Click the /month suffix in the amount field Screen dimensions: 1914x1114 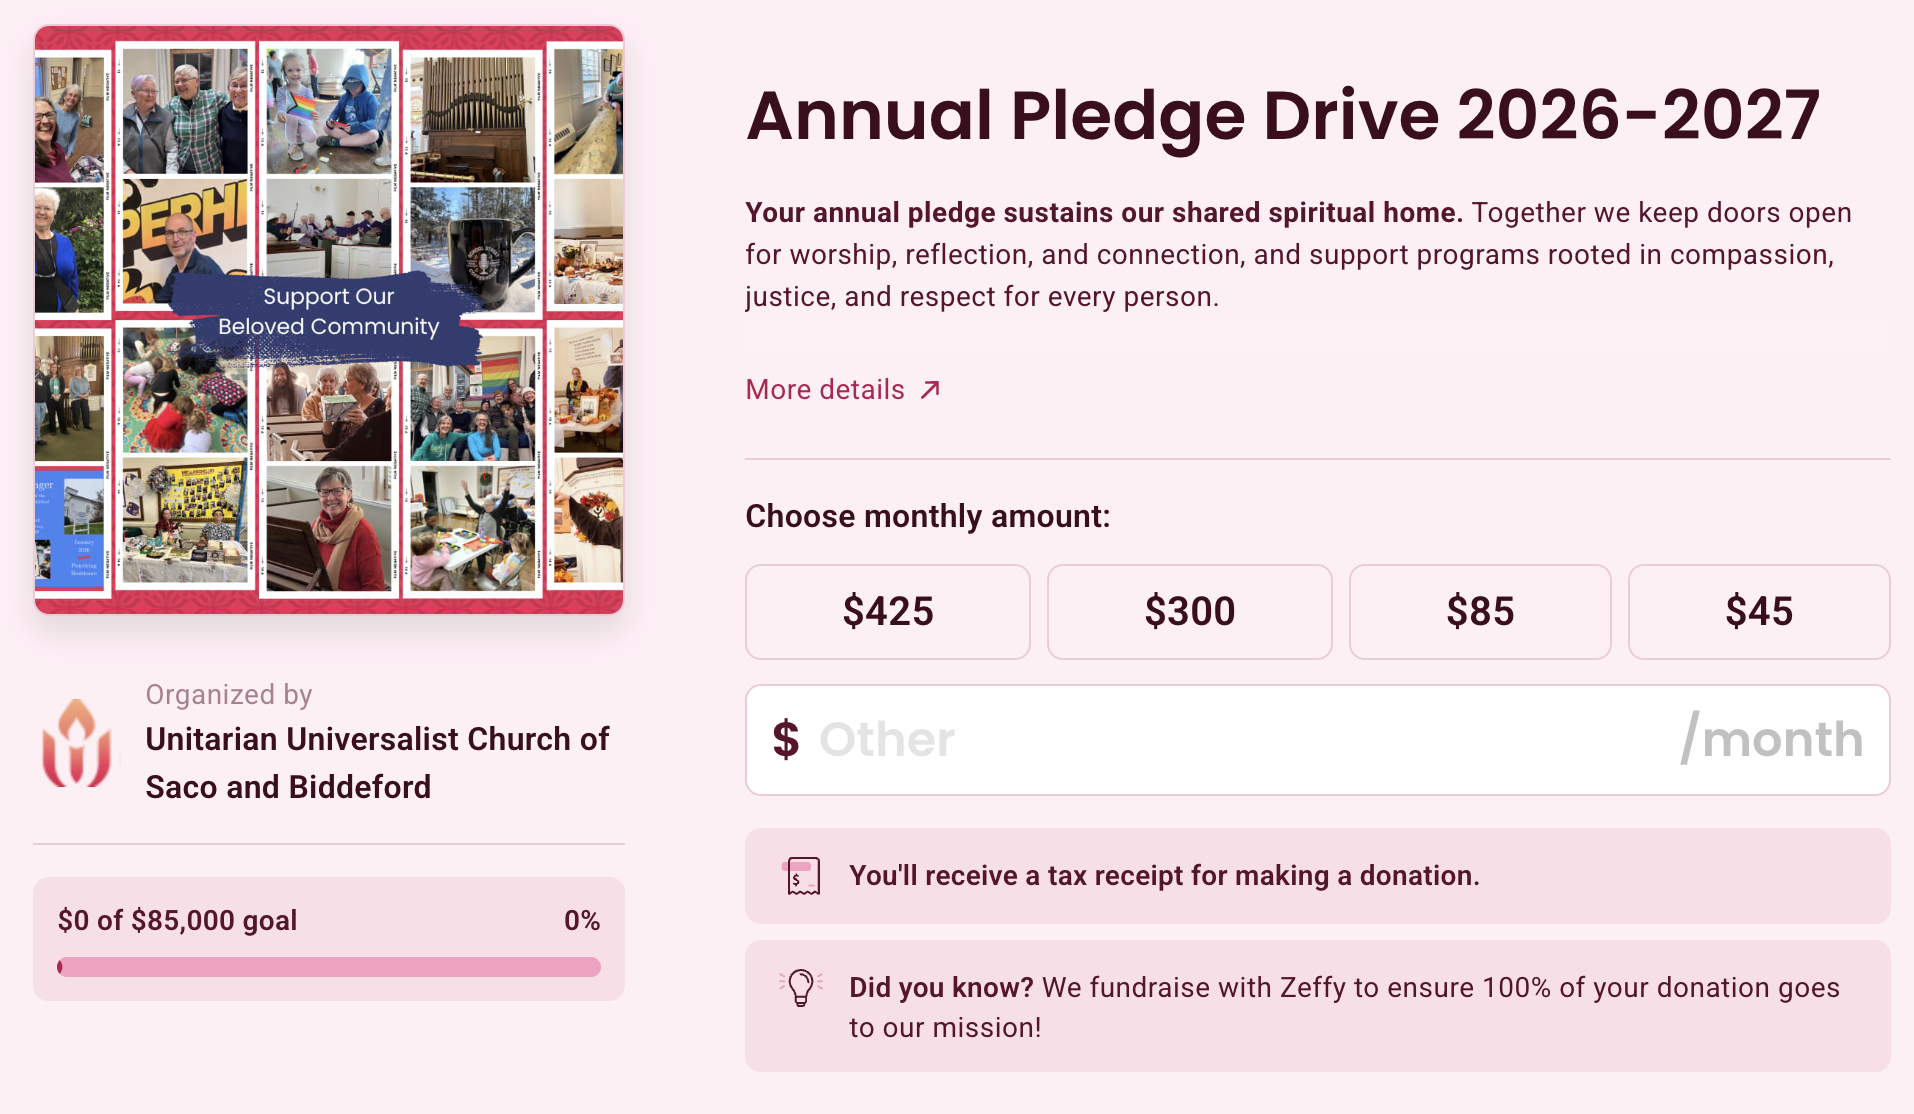1772,740
